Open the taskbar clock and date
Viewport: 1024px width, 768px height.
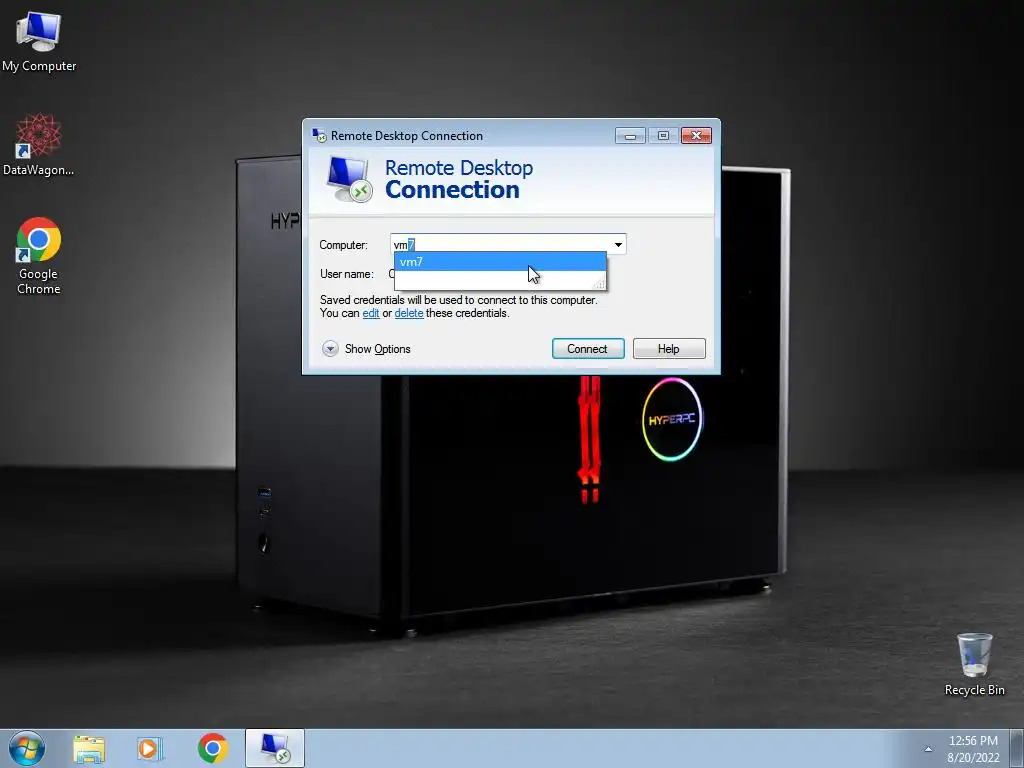[x=973, y=749]
